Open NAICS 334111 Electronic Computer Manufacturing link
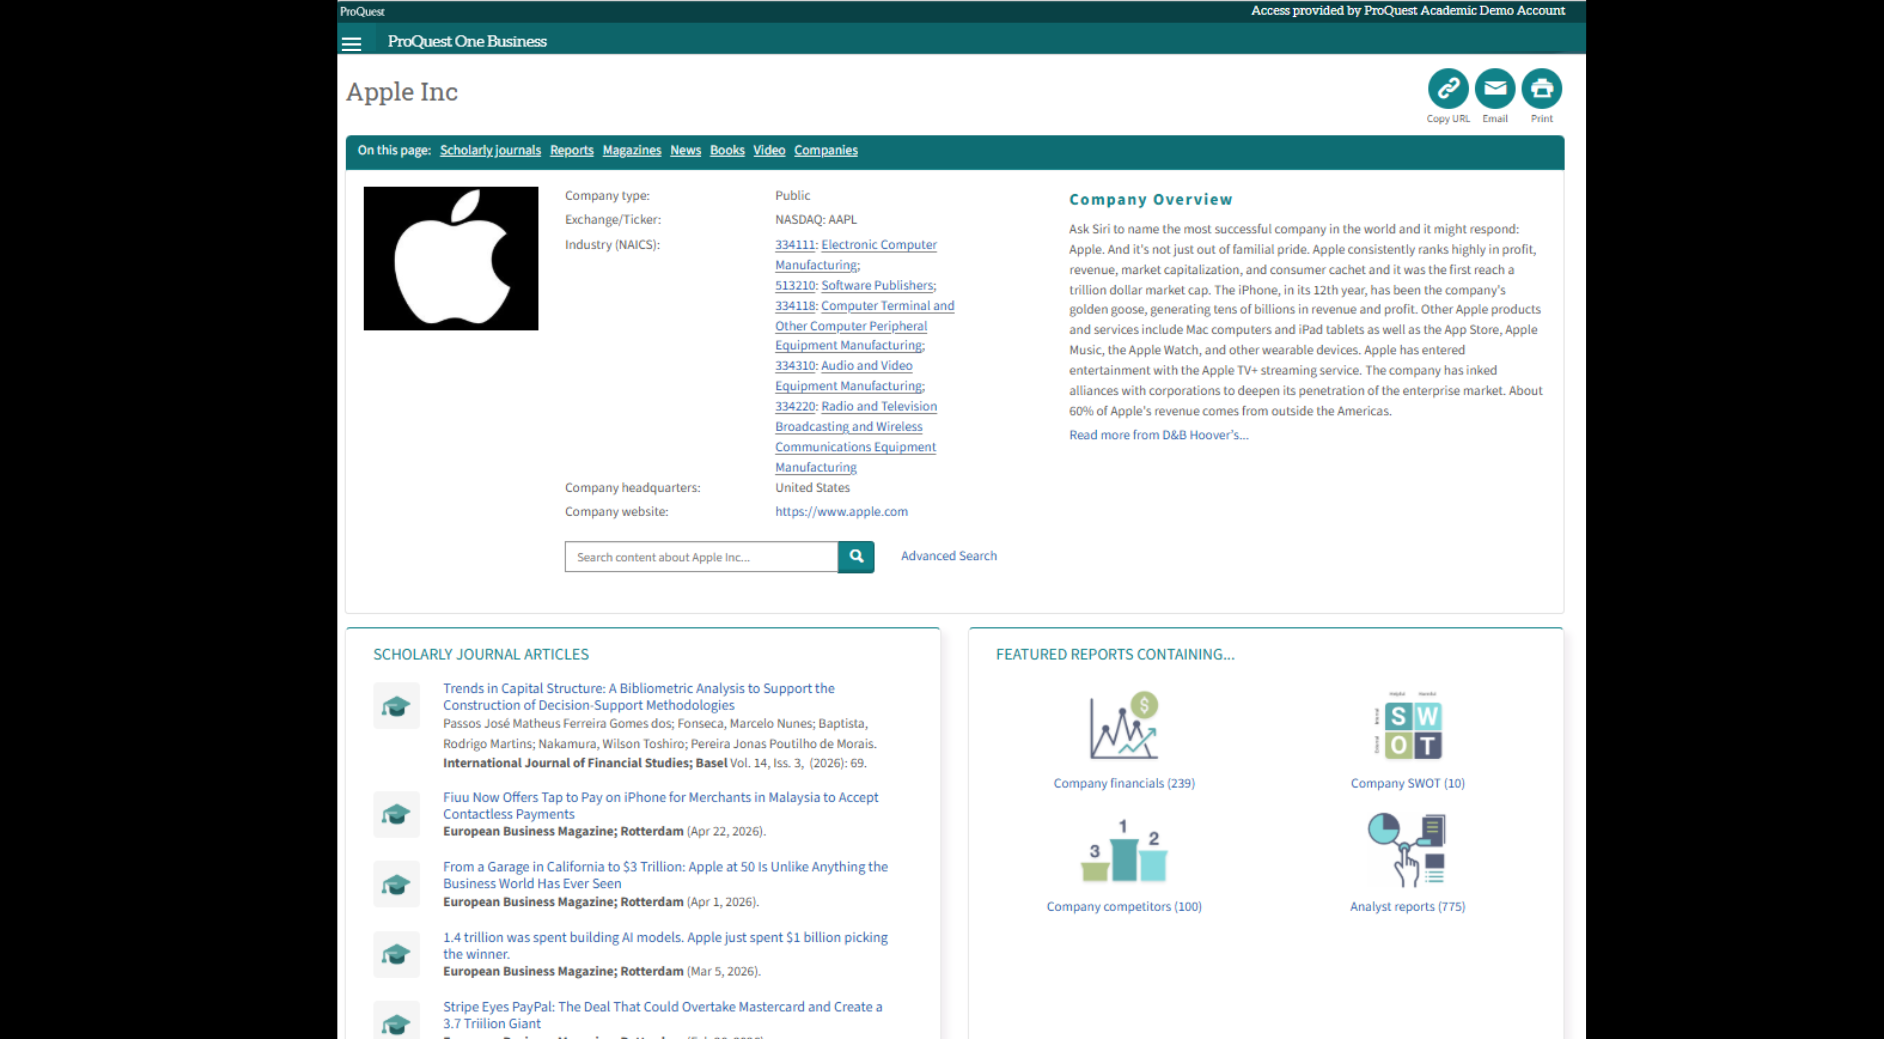The image size is (1884, 1039). coord(856,254)
